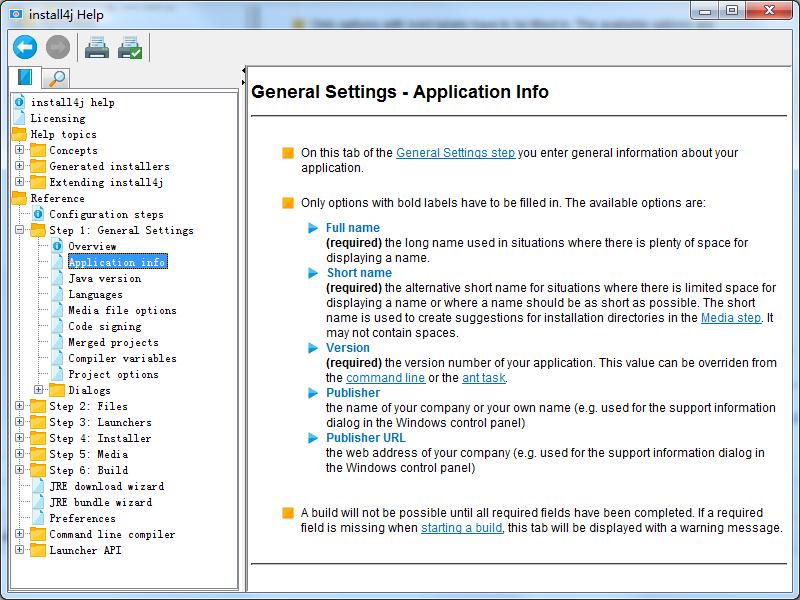The width and height of the screenshot is (800, 600).
Task: Expand Launcher API node
Action: [19, 549]
